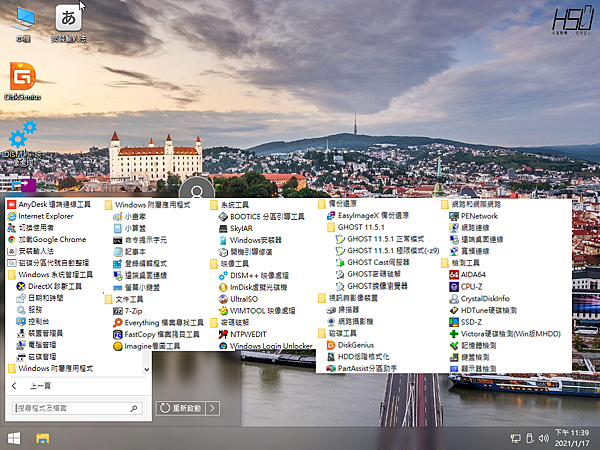Click the USB device tray icon
The width and height of the screenshot is (600, 450).
pos(530,439)
